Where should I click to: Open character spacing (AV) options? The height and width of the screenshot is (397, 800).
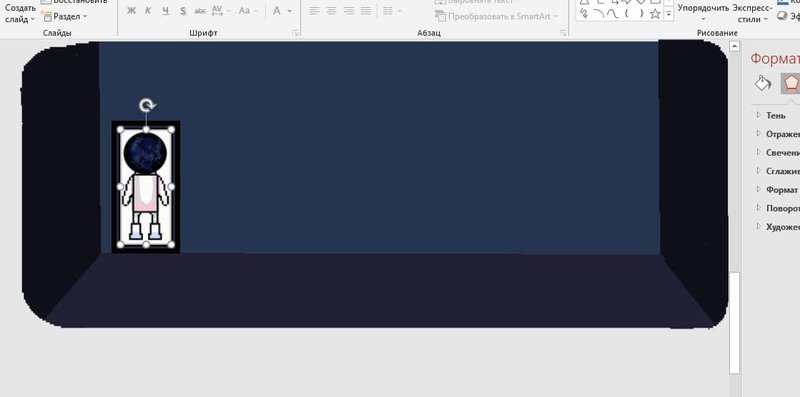coord(220,11)
